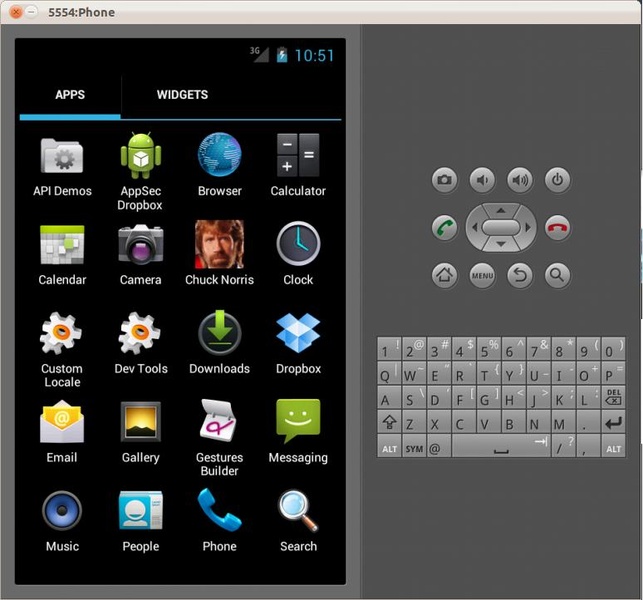643x600 pixels.
Task: Click the 1 key on emulator keyboard
Action: [x=389, y=349]
